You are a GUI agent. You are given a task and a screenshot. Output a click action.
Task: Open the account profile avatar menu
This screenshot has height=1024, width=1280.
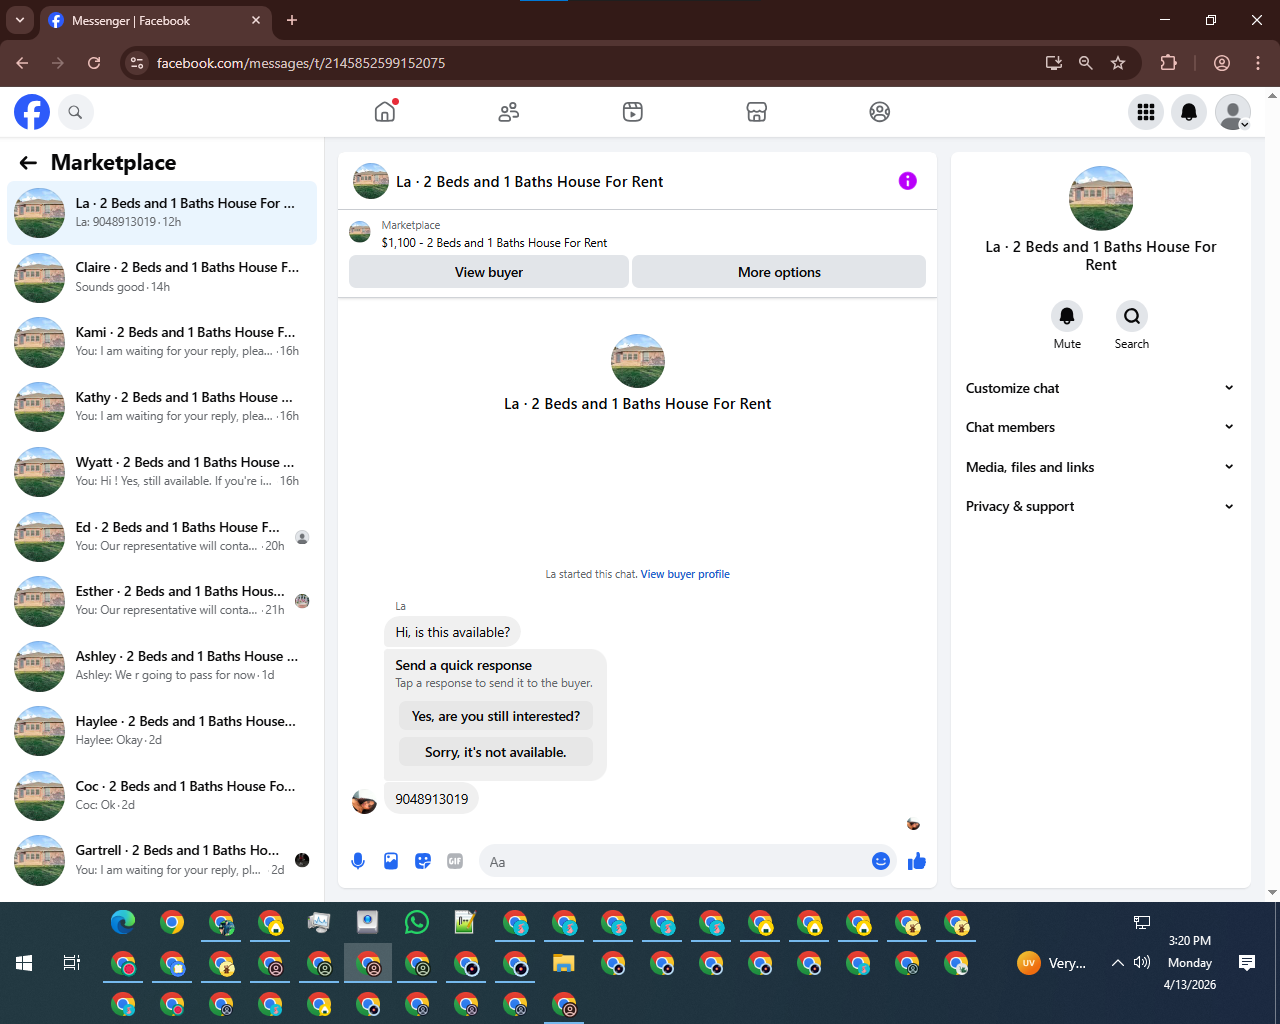(1233, 112)
